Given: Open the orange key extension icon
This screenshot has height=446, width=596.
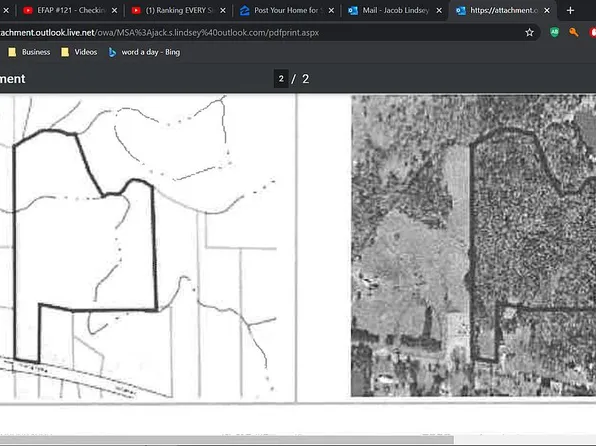Looking at the screenshot, I should coord(574,33).
